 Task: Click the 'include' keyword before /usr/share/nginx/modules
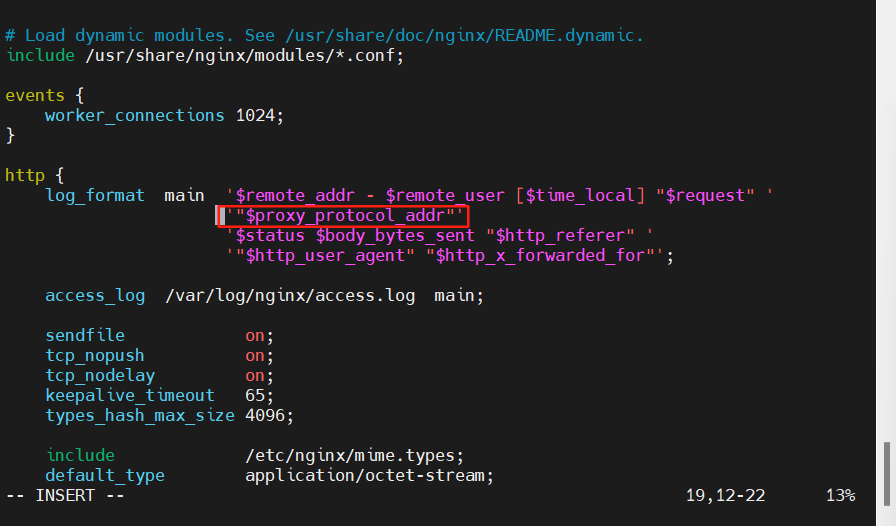pos(40,55)
